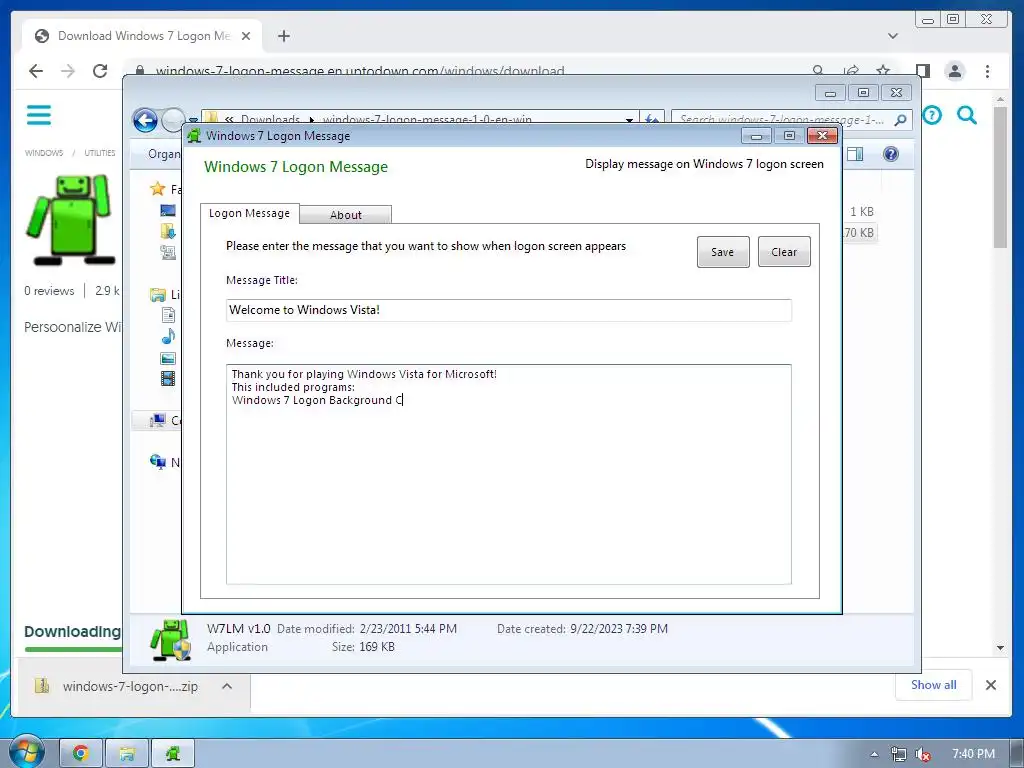Image resolution: width=1024 pixels, height=768 pixels.
Task: Click Chrome's back navigation arrow
Action: click(x=36, y=71)
